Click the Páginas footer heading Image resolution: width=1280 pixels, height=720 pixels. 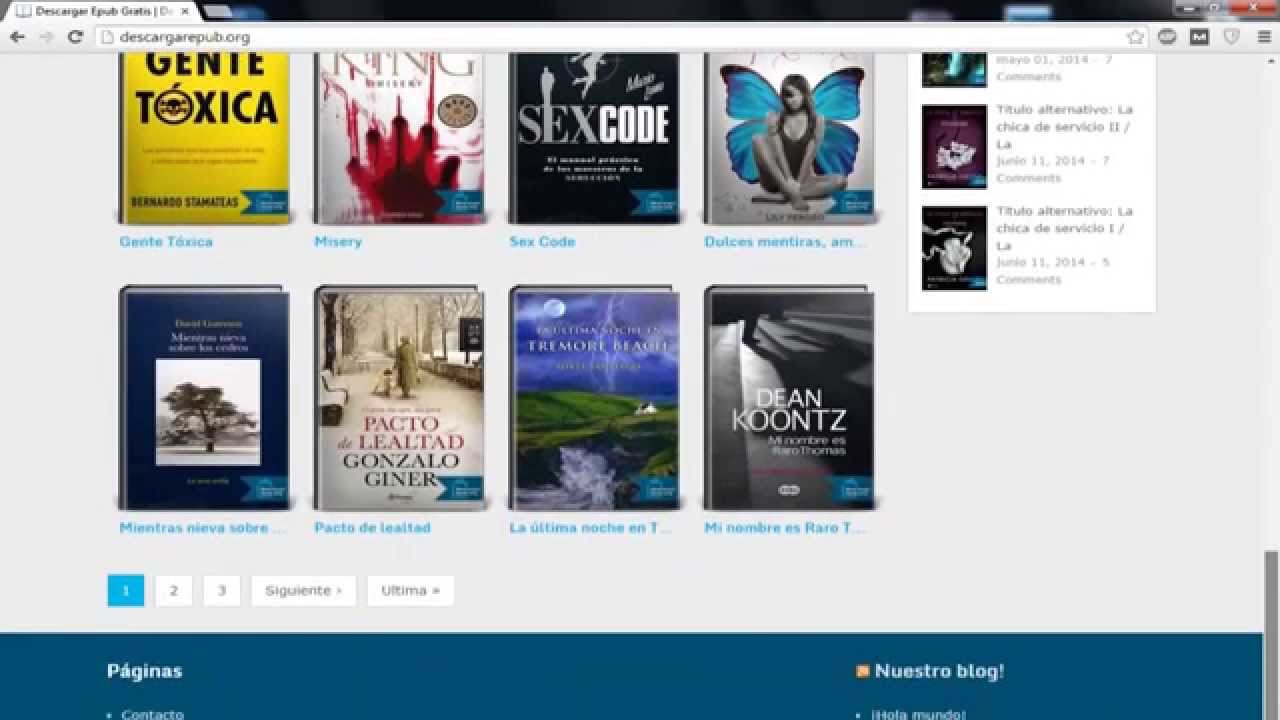tap(145, 671)
